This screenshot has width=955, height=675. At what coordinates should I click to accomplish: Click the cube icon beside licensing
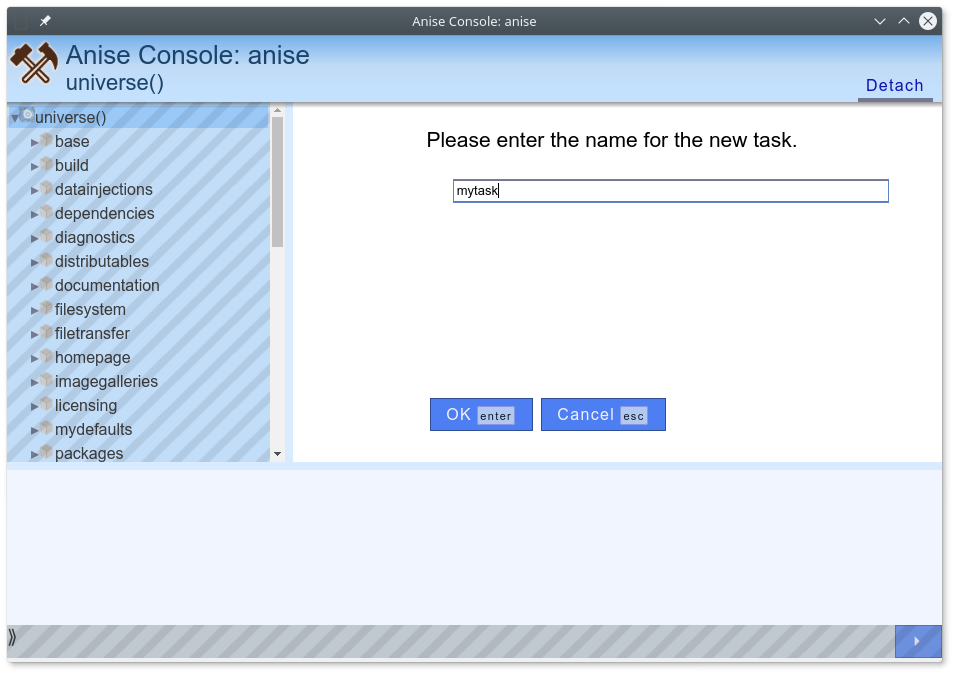pos(47,404)
